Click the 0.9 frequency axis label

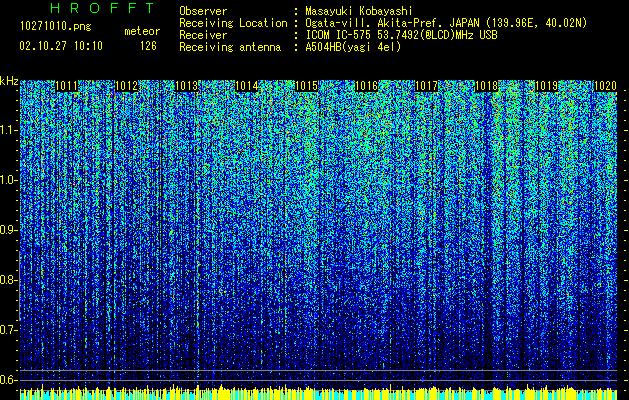coord(9,230)
